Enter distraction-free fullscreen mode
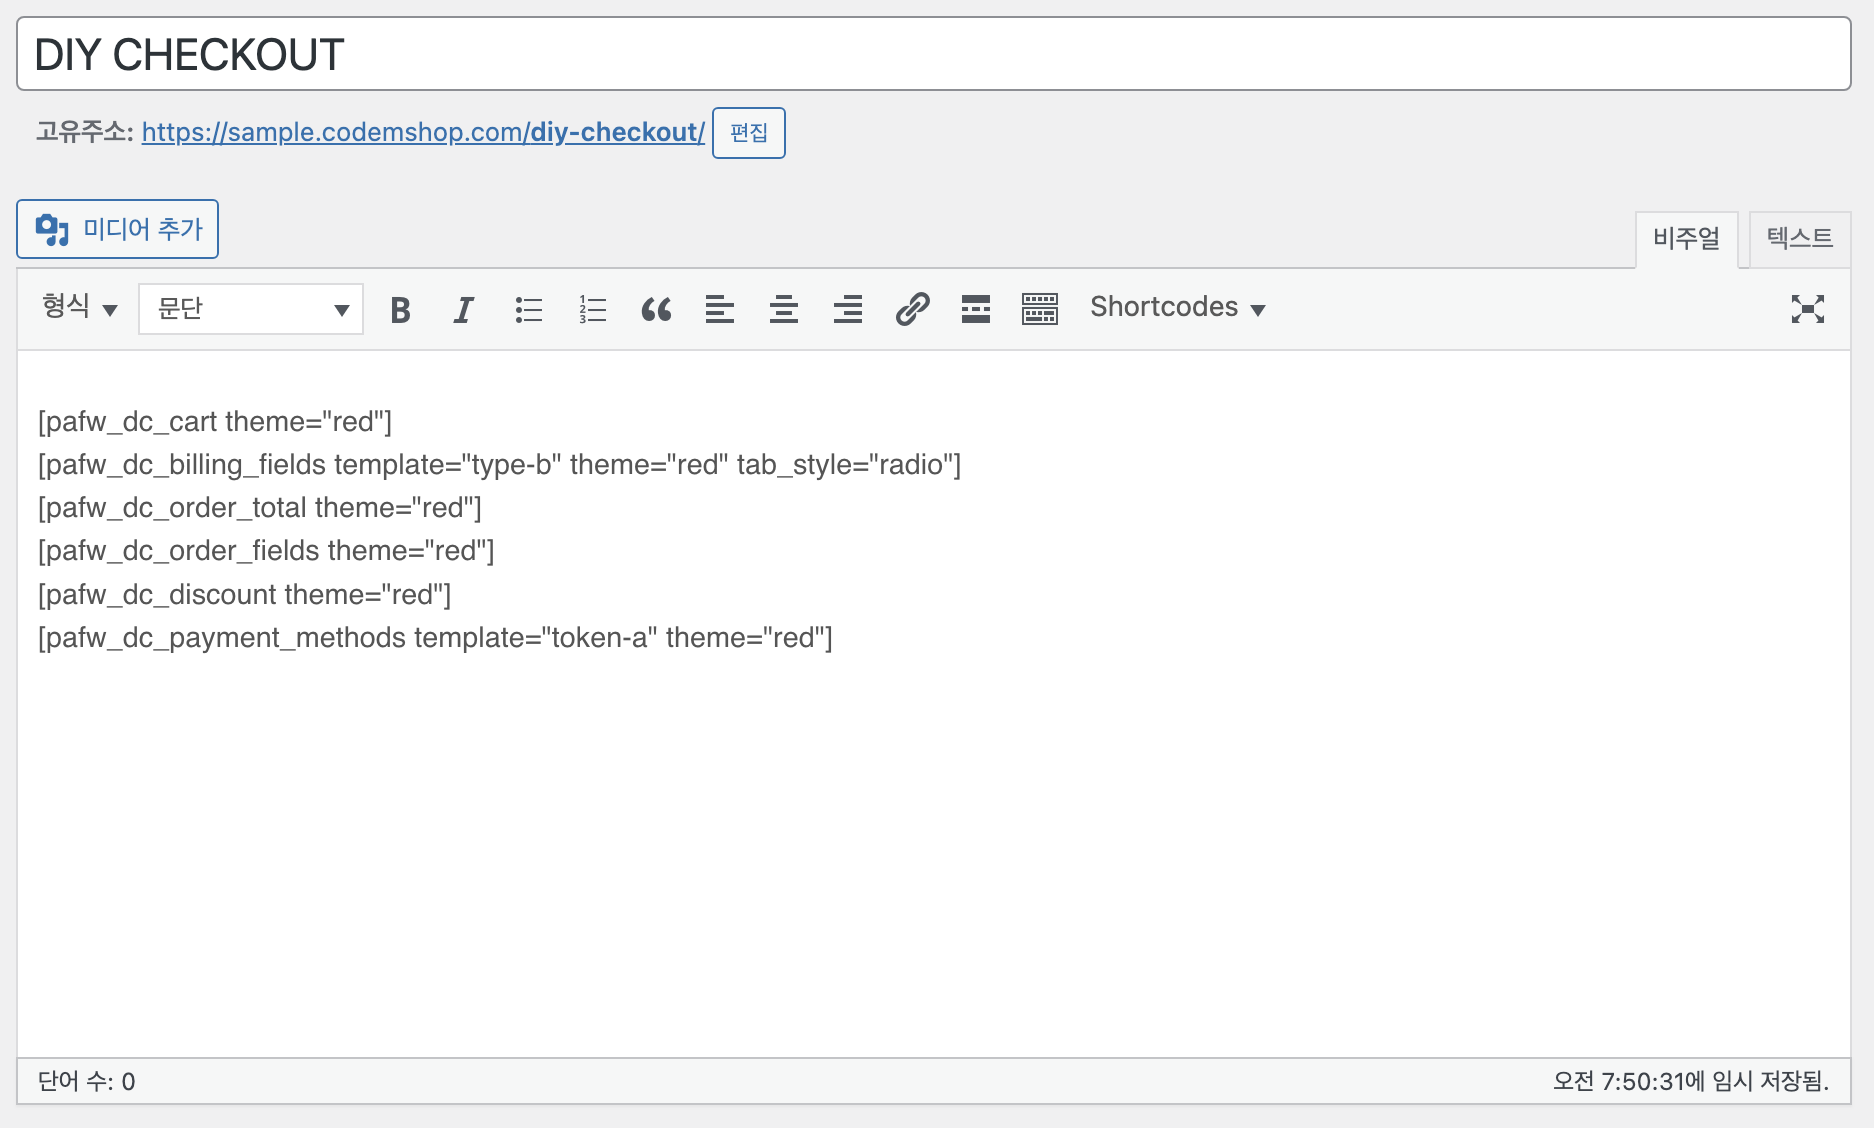 click(x=1807, y=309)
